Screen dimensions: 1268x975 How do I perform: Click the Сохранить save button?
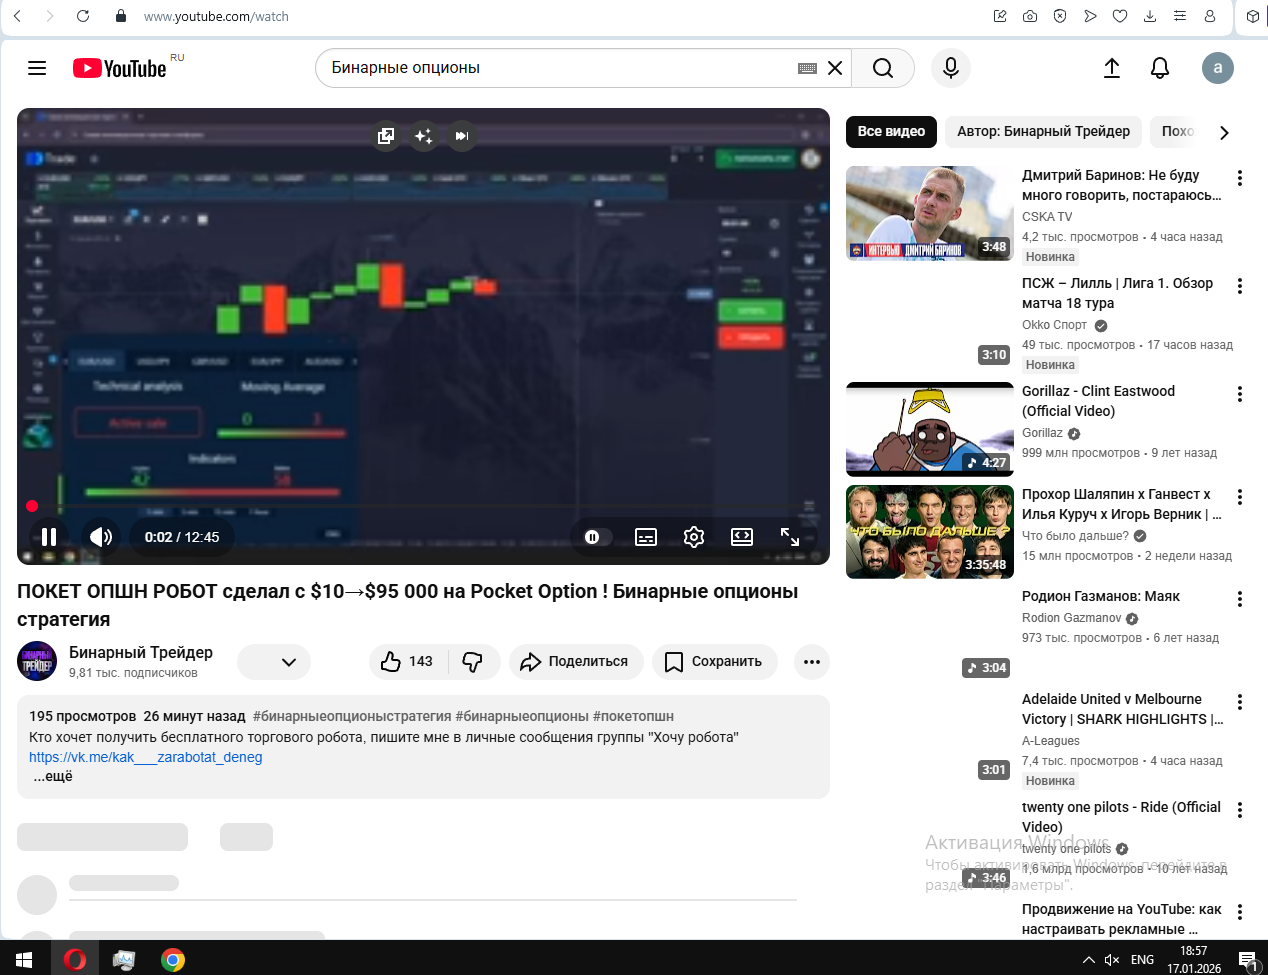[x=715, y=662]
